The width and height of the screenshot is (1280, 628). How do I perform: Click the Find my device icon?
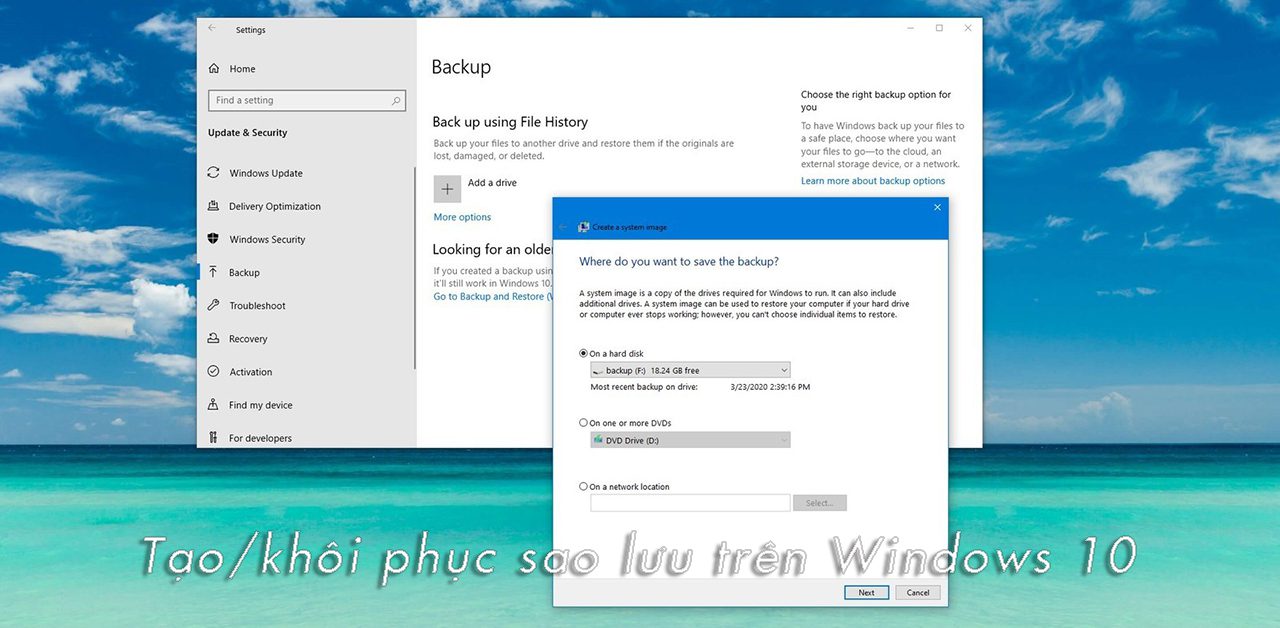tap(213, 405)
